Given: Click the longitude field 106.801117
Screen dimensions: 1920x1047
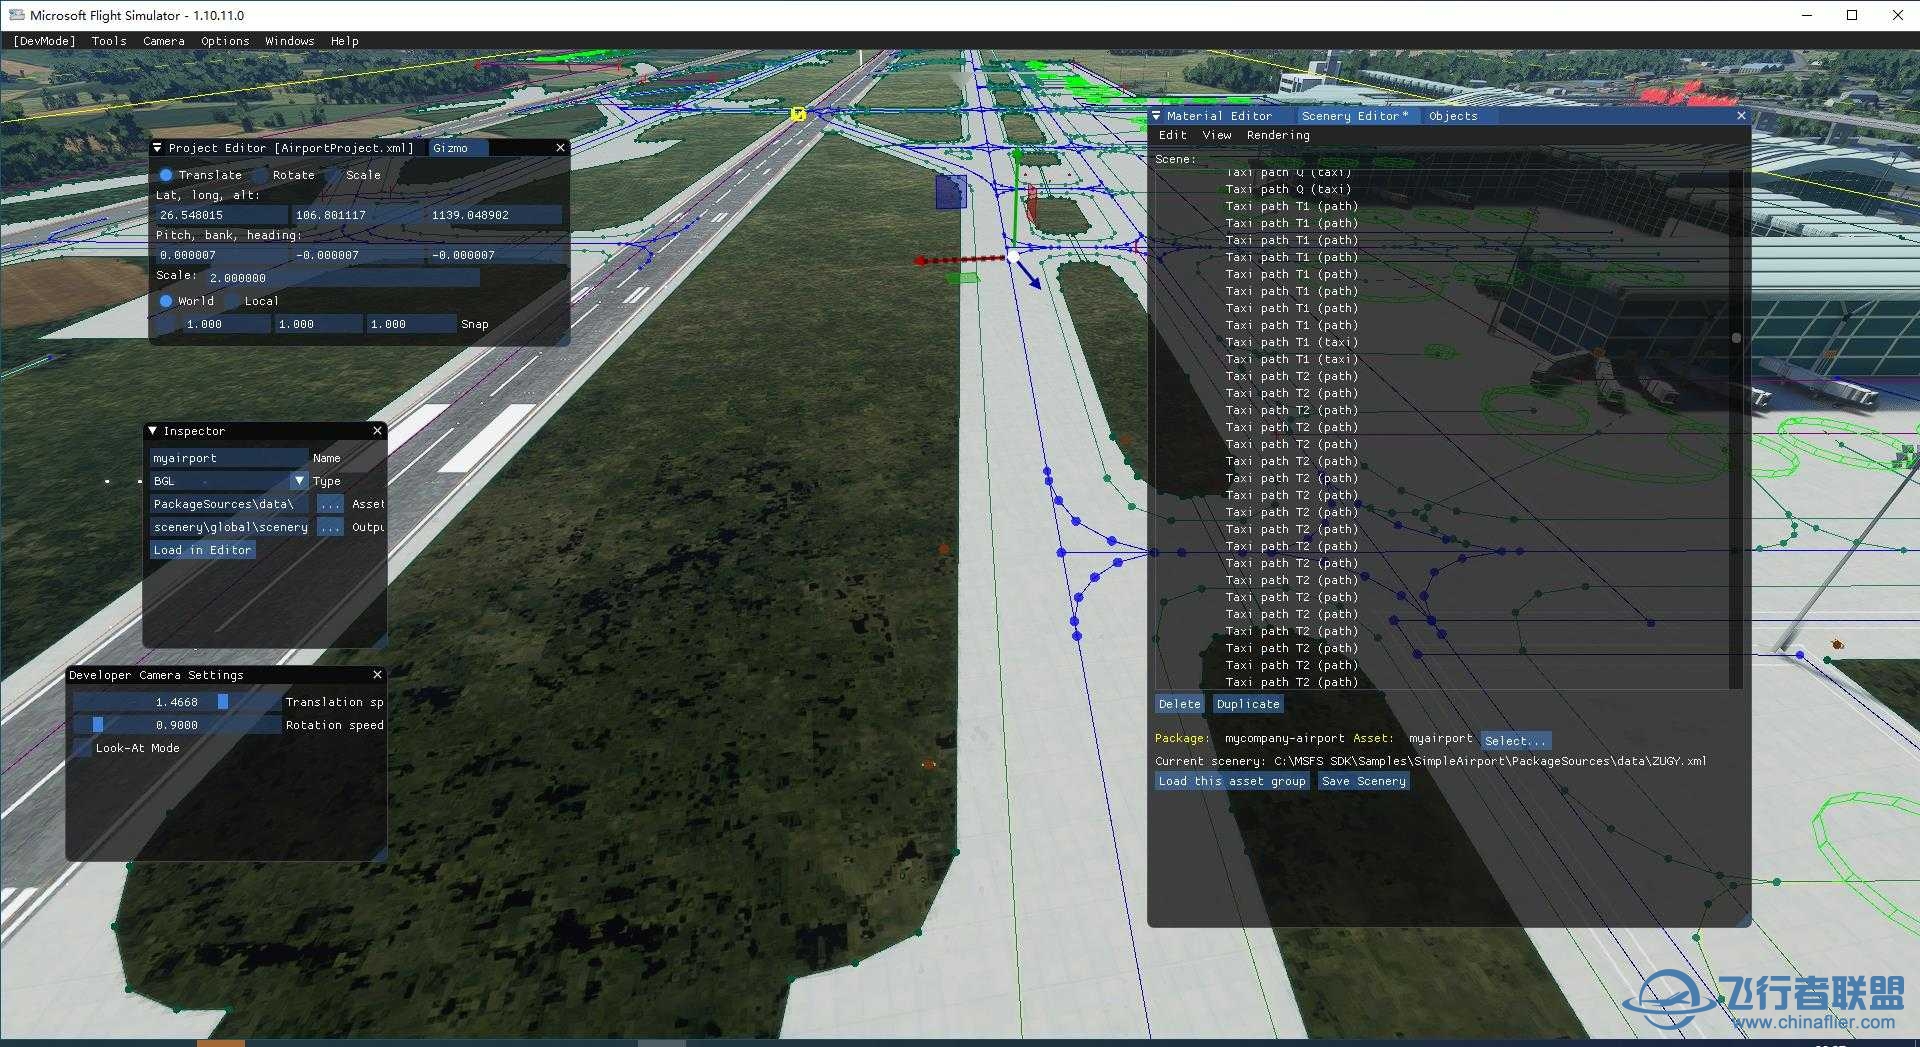Looking at the screenshot, I should [357, 215].
